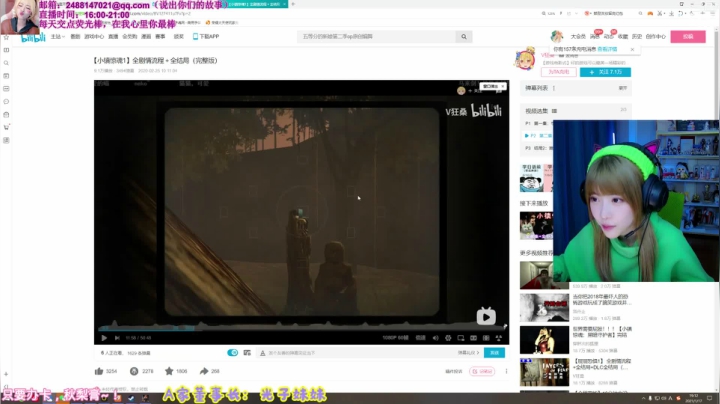Screen dimensions: 720x404
Task: Close the mini window popup in player
Action: point(503,86)
